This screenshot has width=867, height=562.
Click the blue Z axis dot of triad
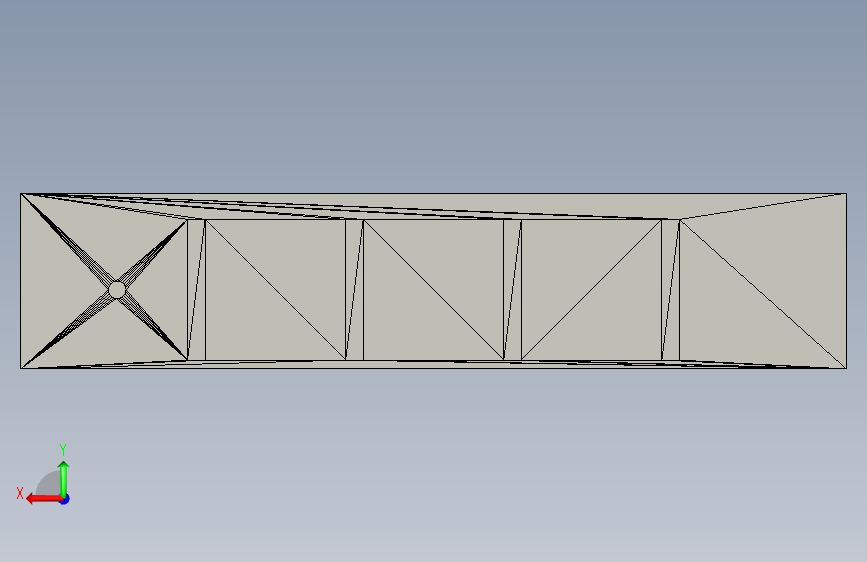tap(65, 499)
